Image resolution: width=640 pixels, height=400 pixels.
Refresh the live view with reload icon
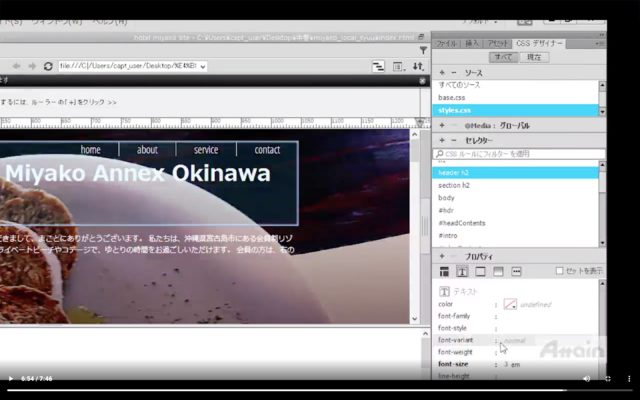coord(48,66)
